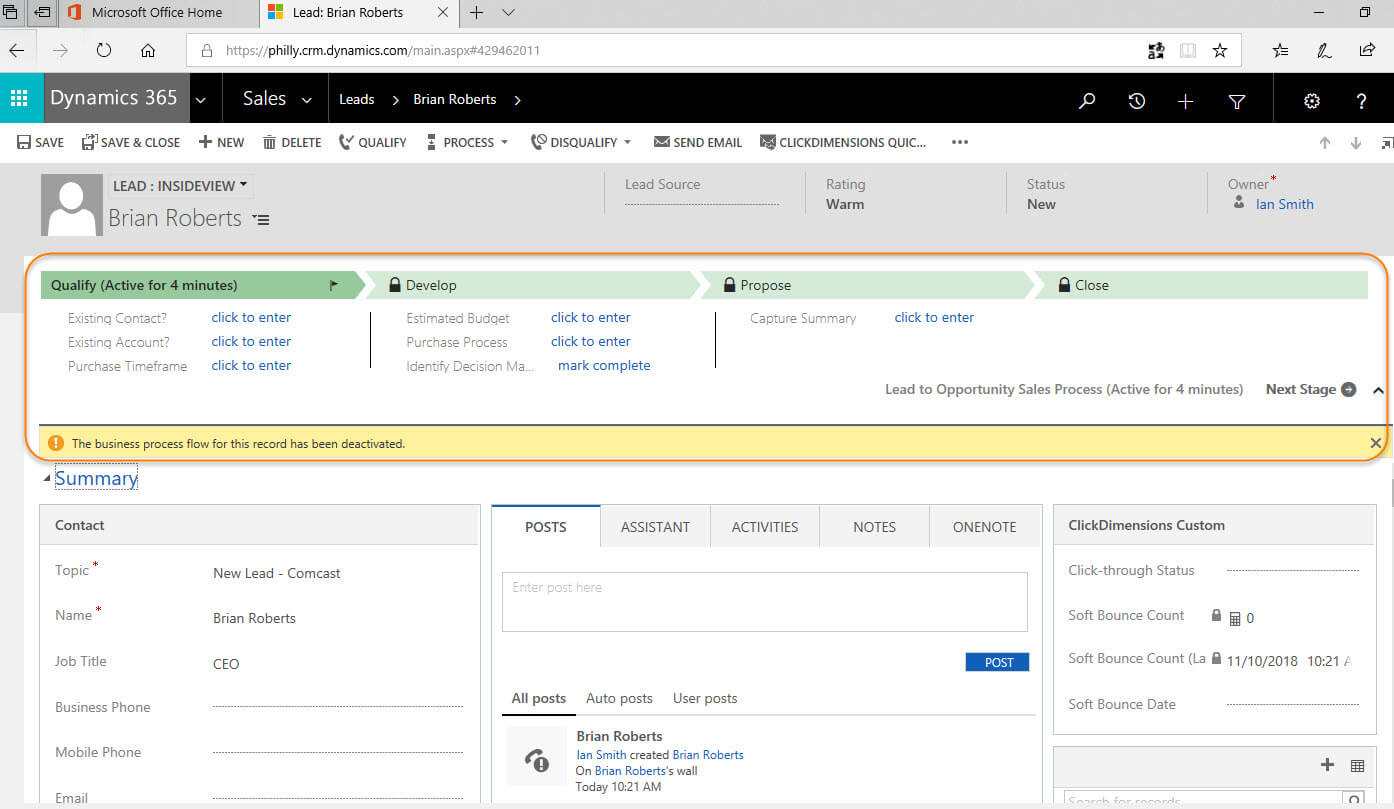Expand chevron after Brian Roberts breadcrumb

pyautogui.click(x=517, y=99)
